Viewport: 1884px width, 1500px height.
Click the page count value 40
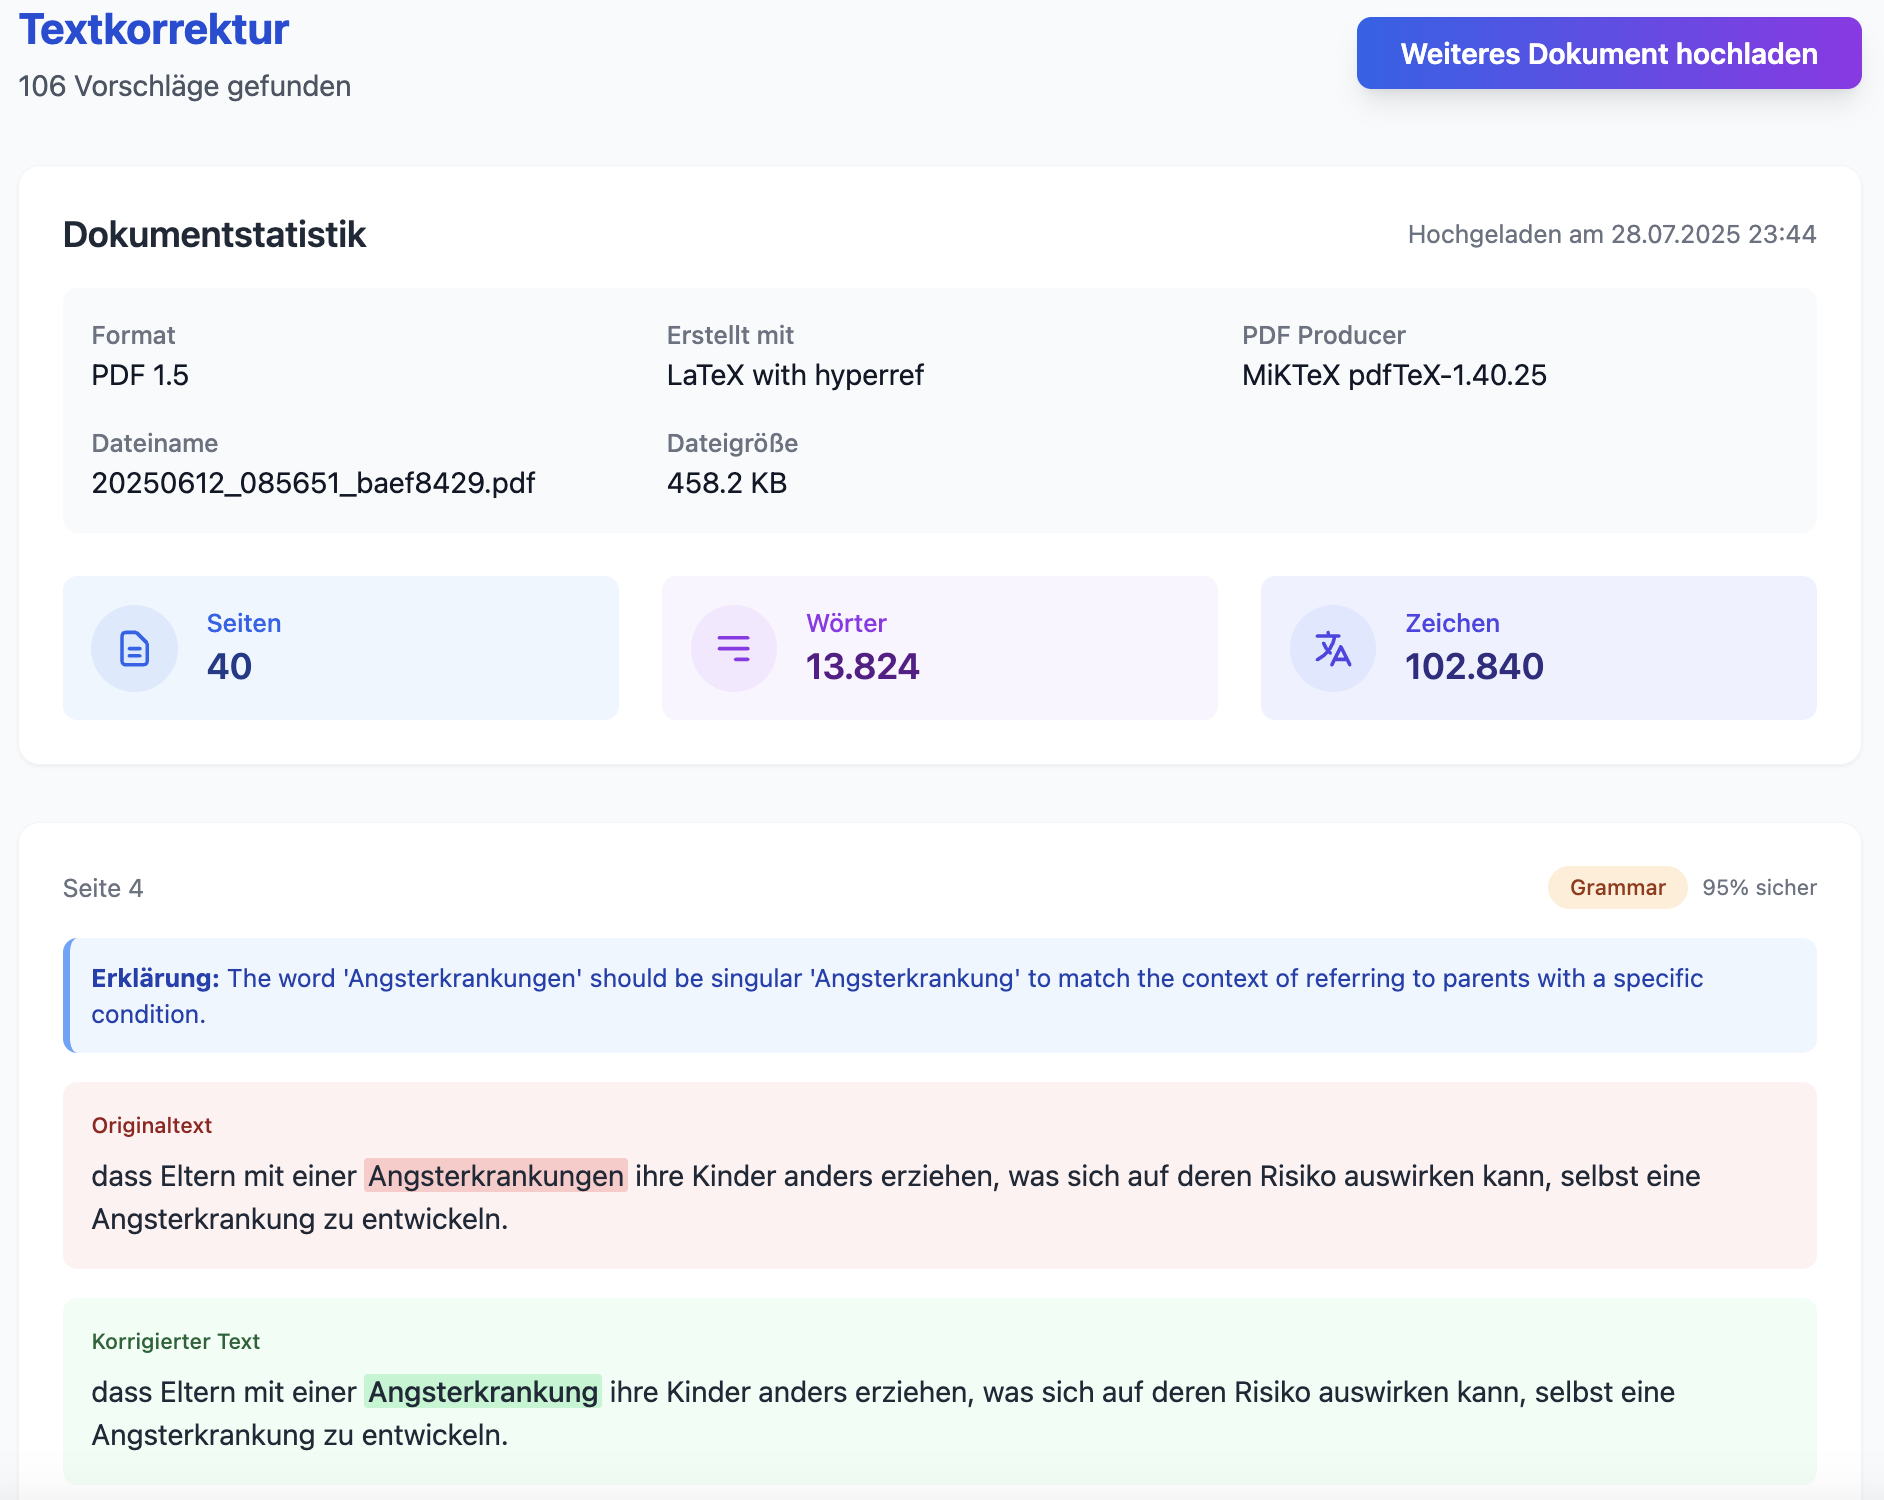(x=229, y=666)
